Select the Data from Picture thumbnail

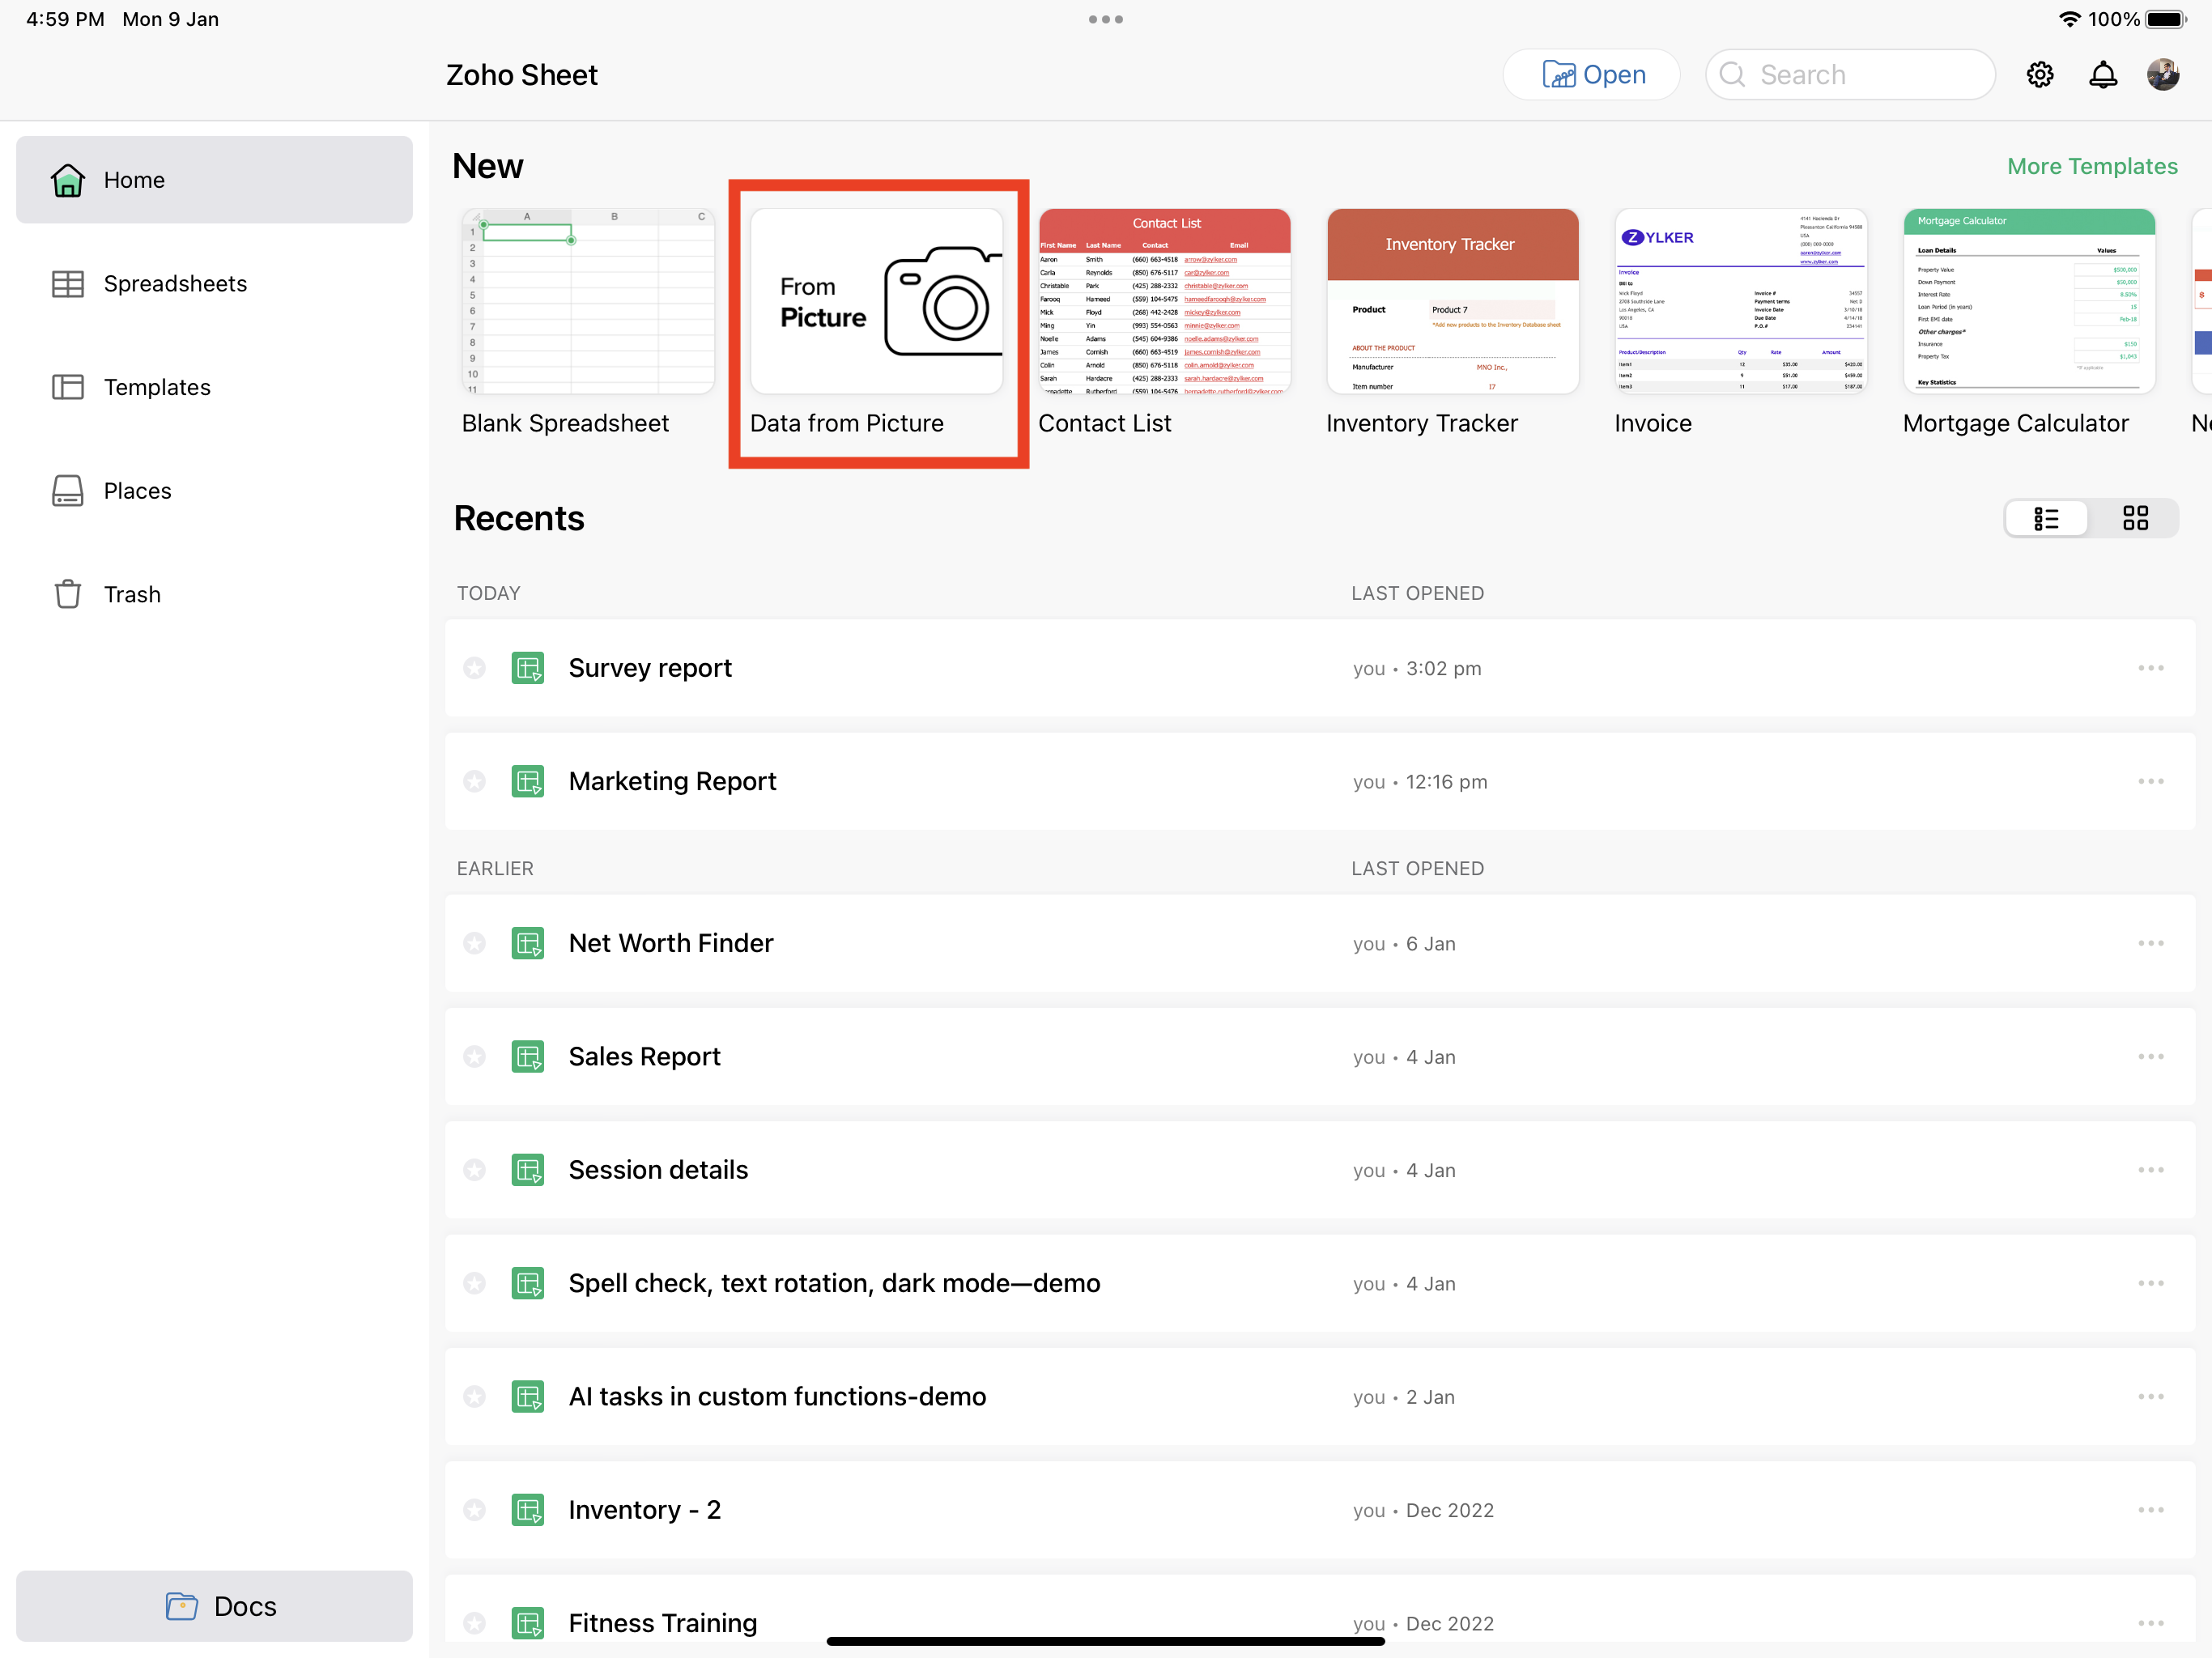[876, 301]
